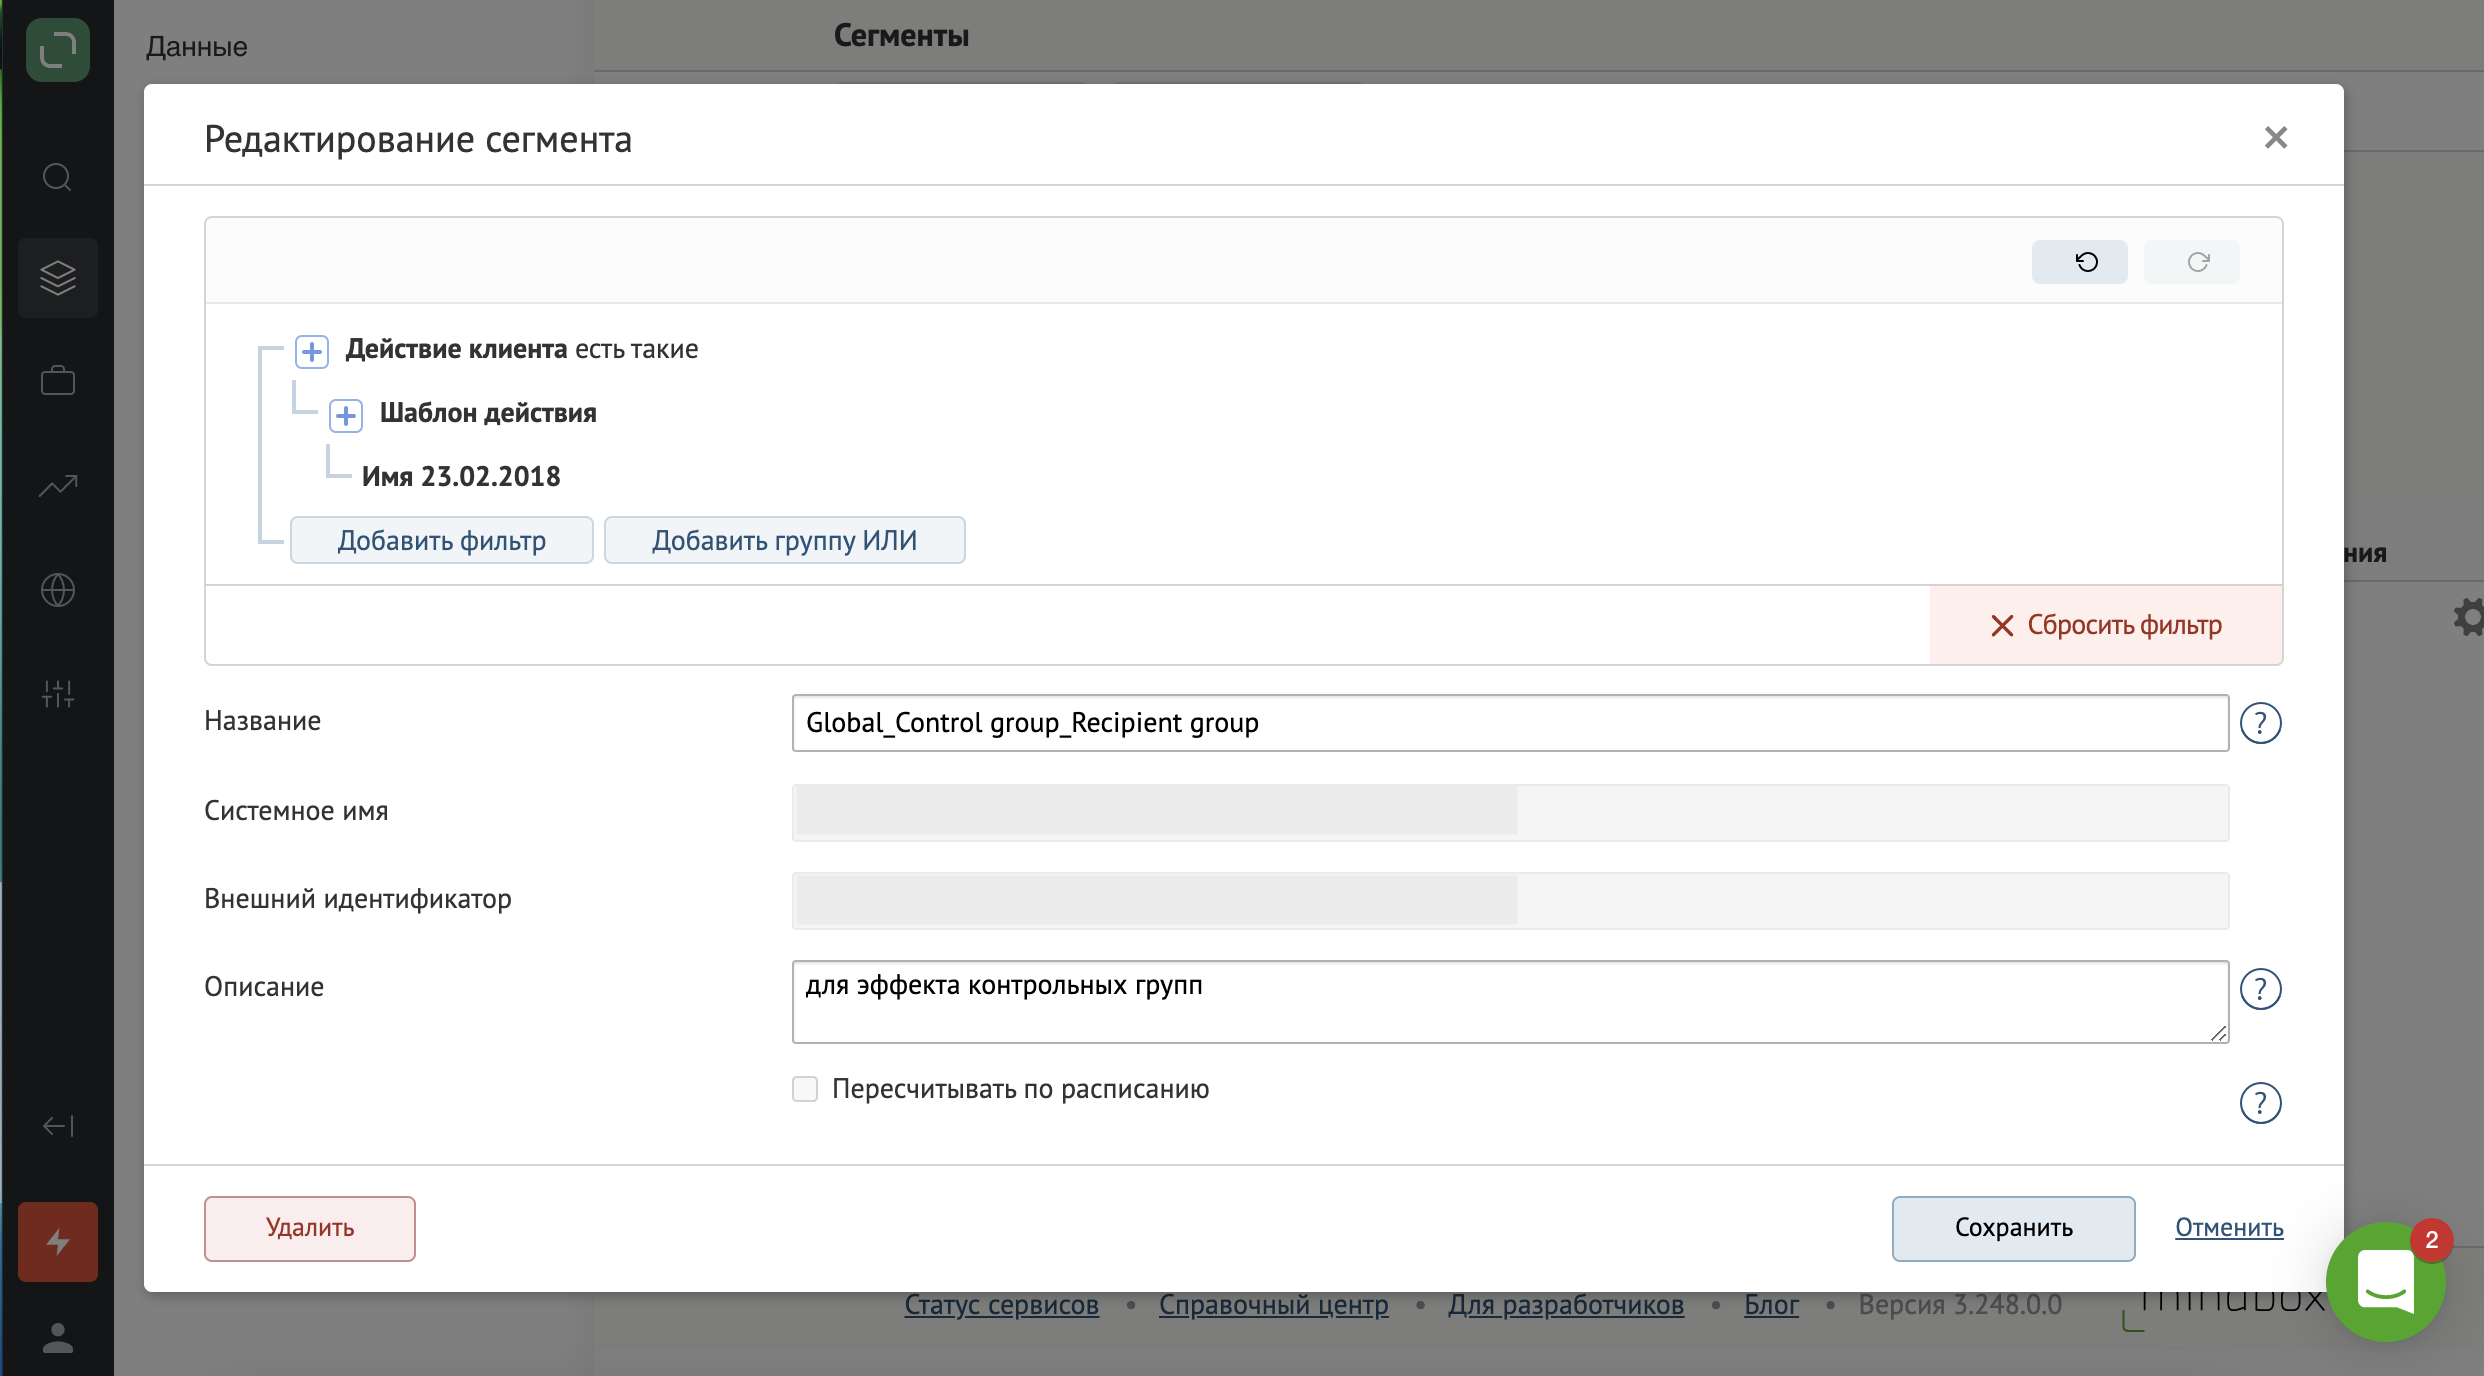Click the Данные heading in background
The image size is (2484, 1376).
click(197, 47)
